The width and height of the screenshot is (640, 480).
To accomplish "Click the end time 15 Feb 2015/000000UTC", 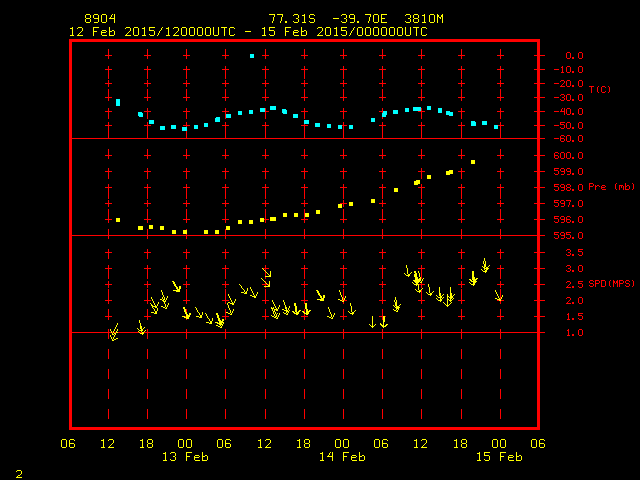I will click(344, 32).
